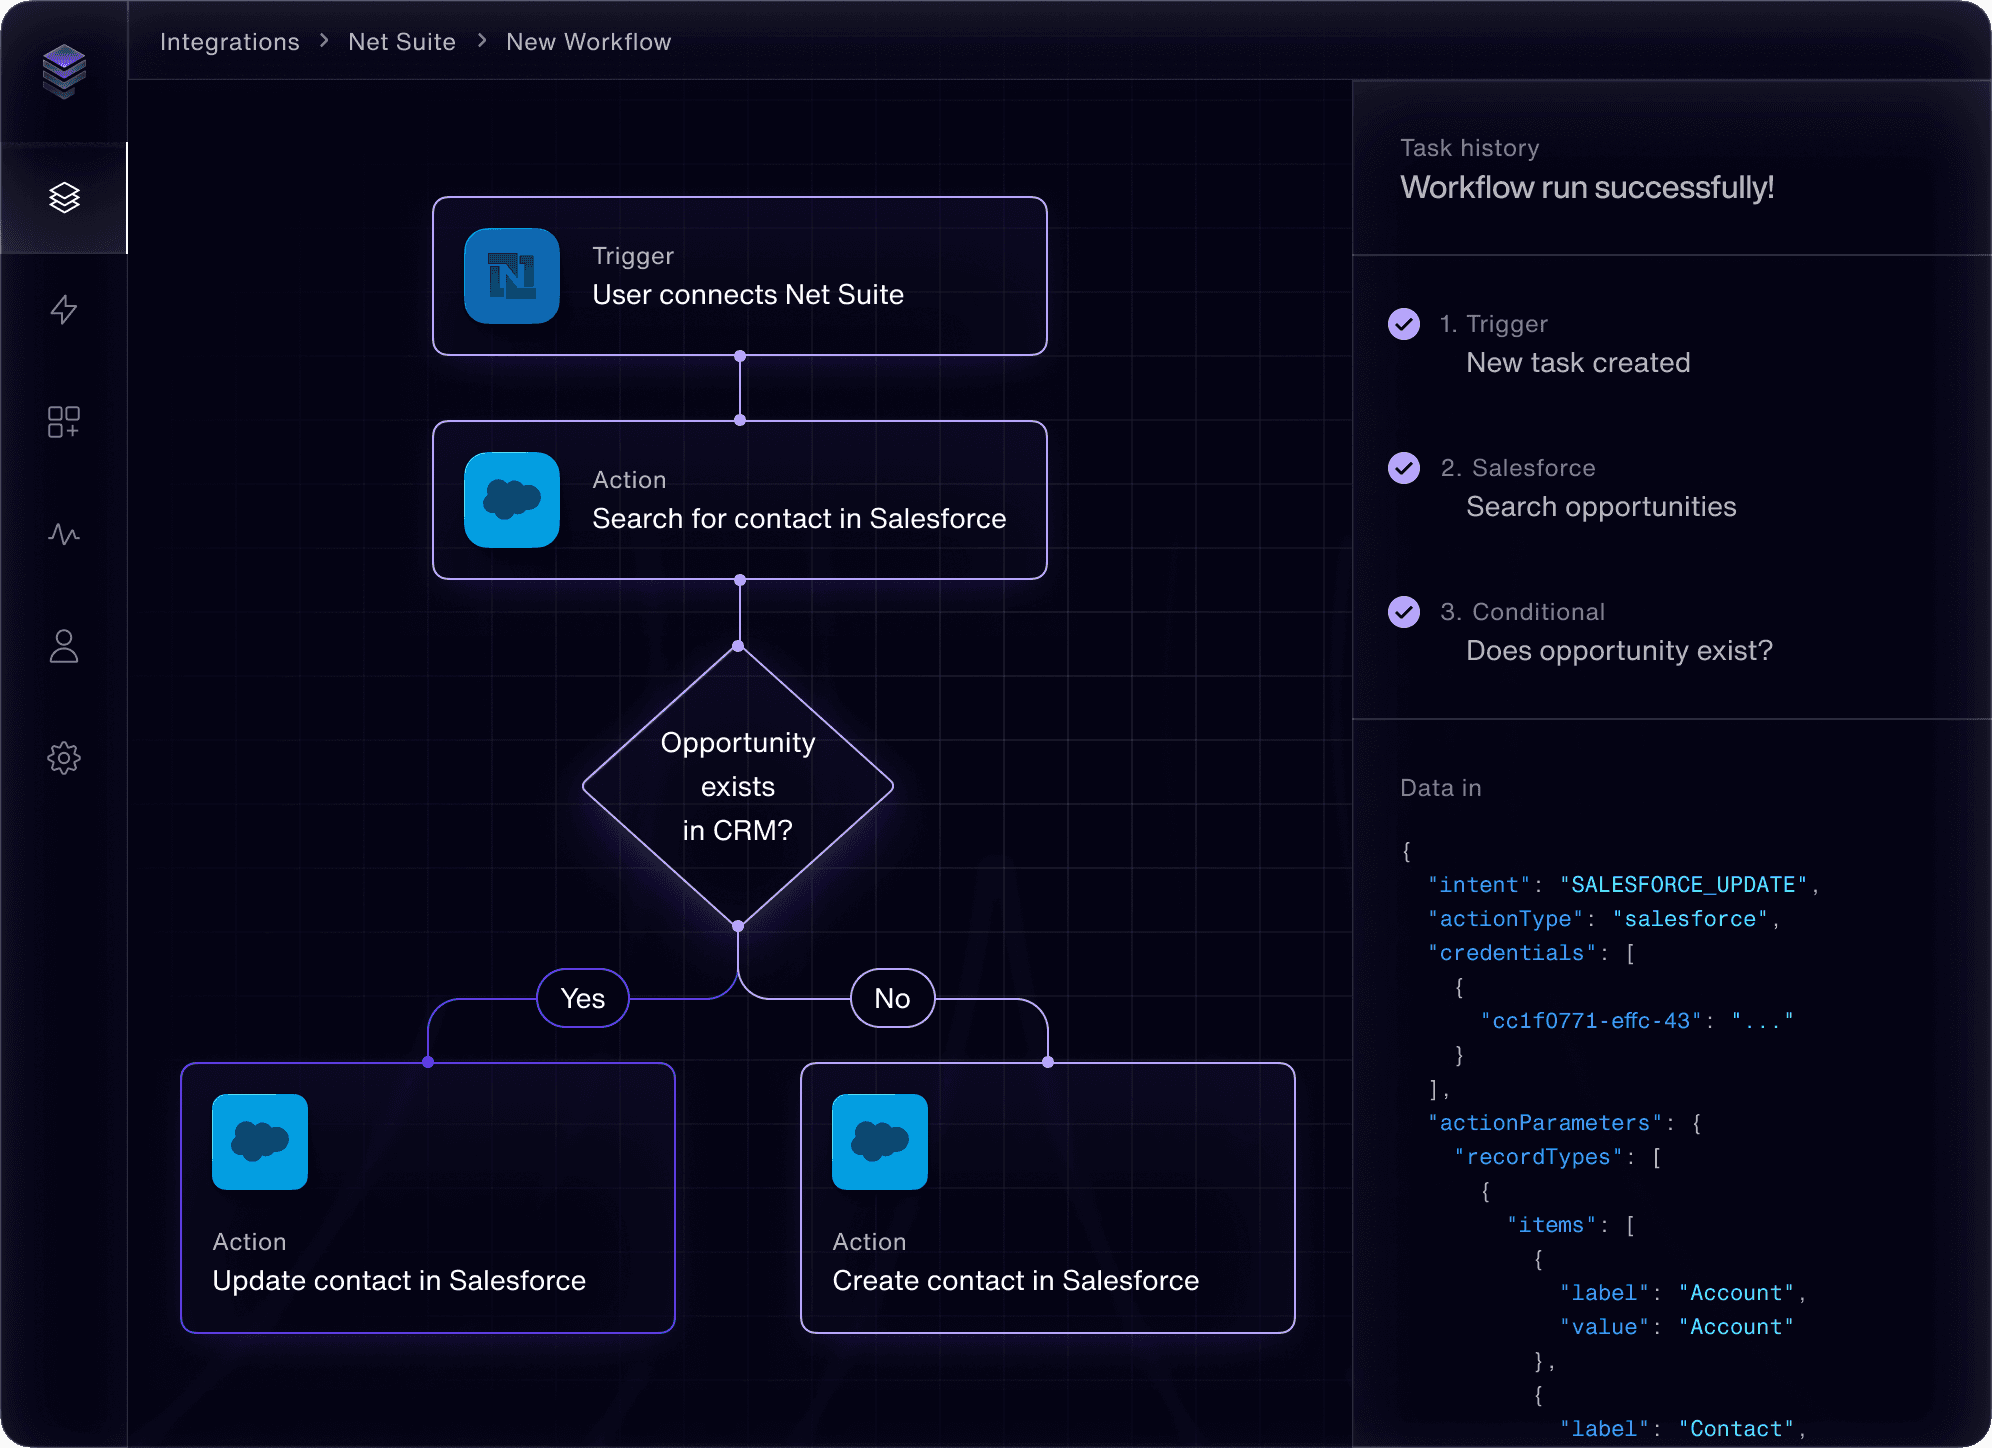Collapse the actionParameters object in the JSON view
Viewport: 1992px width, 1448px height.
1545,1122
